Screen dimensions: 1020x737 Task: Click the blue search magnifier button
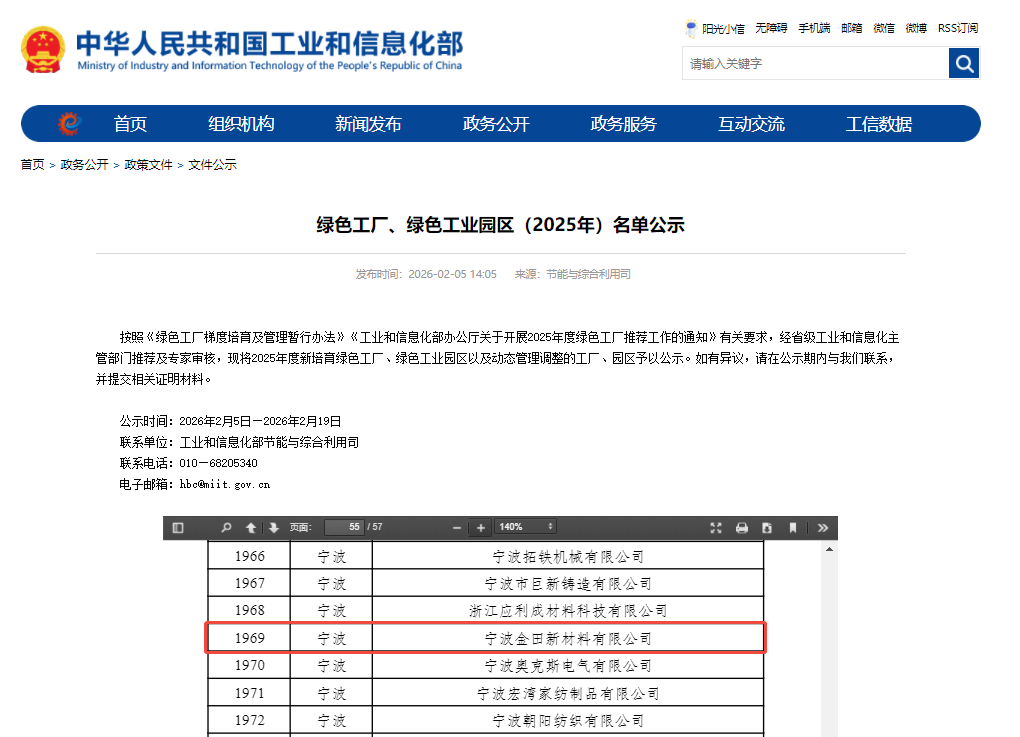(964, 64)
